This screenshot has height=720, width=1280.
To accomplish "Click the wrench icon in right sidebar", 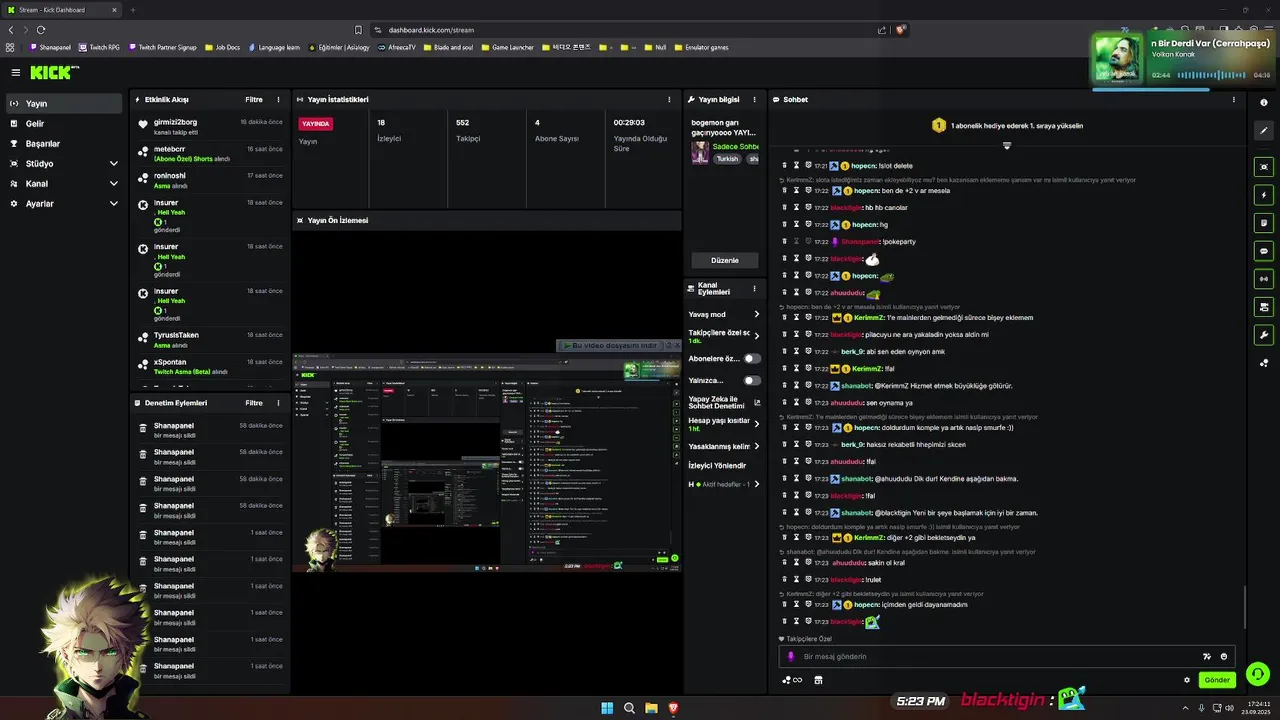I will pos(1264,335).
